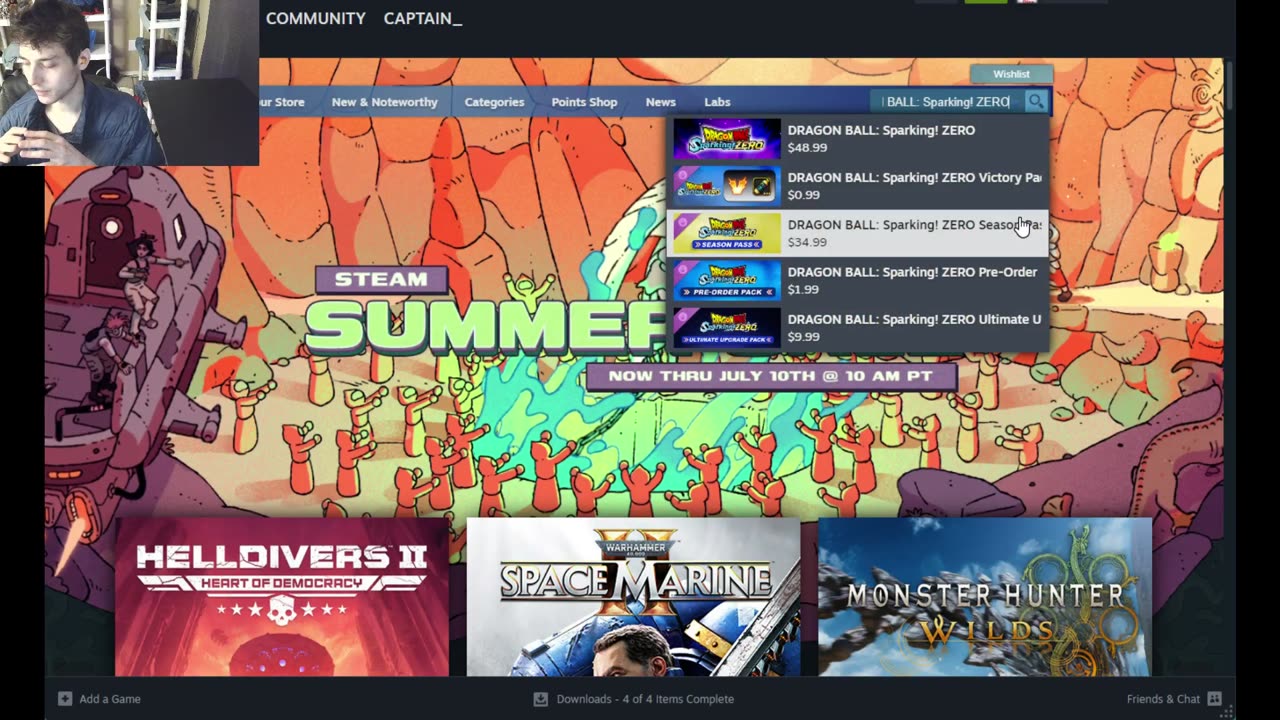Open the CAPTAIN_ profile menu
Image resolution: width=1280 pixels, height=720 pixels.
422,18
